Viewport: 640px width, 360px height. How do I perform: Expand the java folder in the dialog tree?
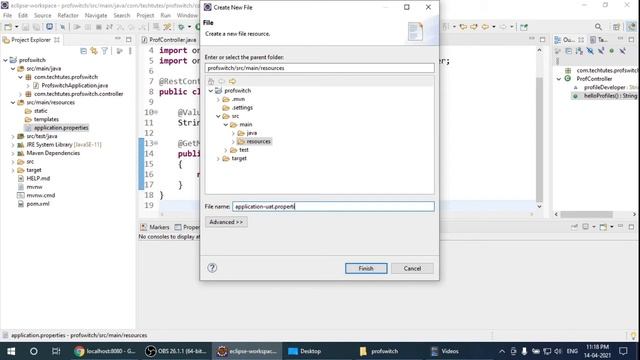tap(233, 133)
